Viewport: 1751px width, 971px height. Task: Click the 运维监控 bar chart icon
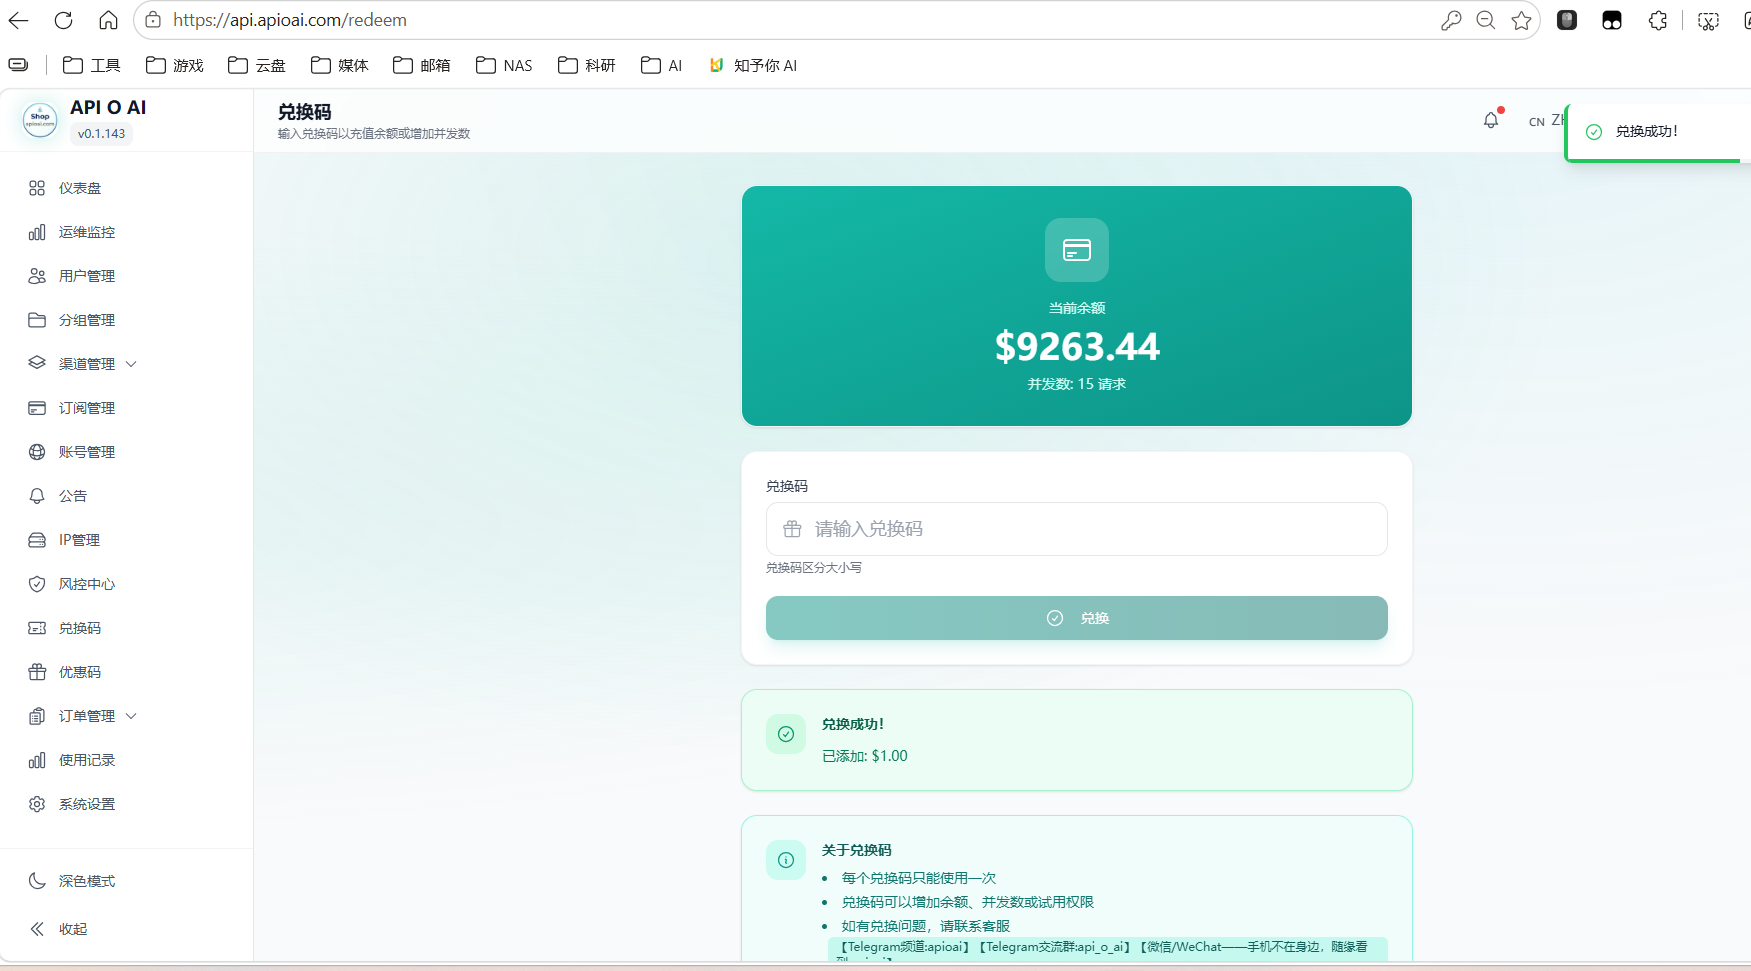(37, 232)
